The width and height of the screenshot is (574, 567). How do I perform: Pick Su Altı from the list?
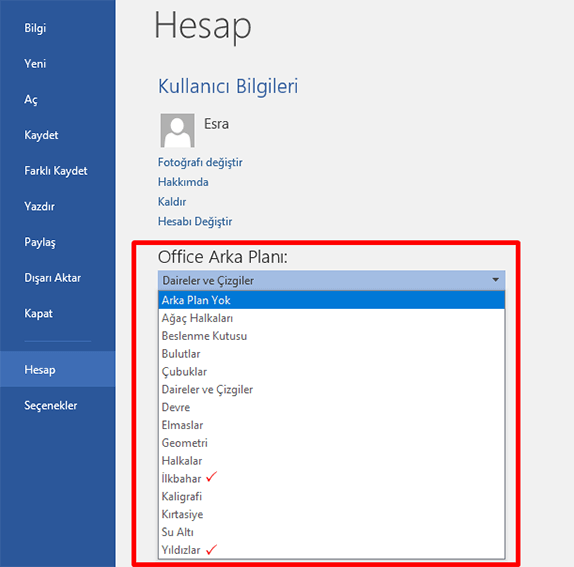tap(331, 532)
